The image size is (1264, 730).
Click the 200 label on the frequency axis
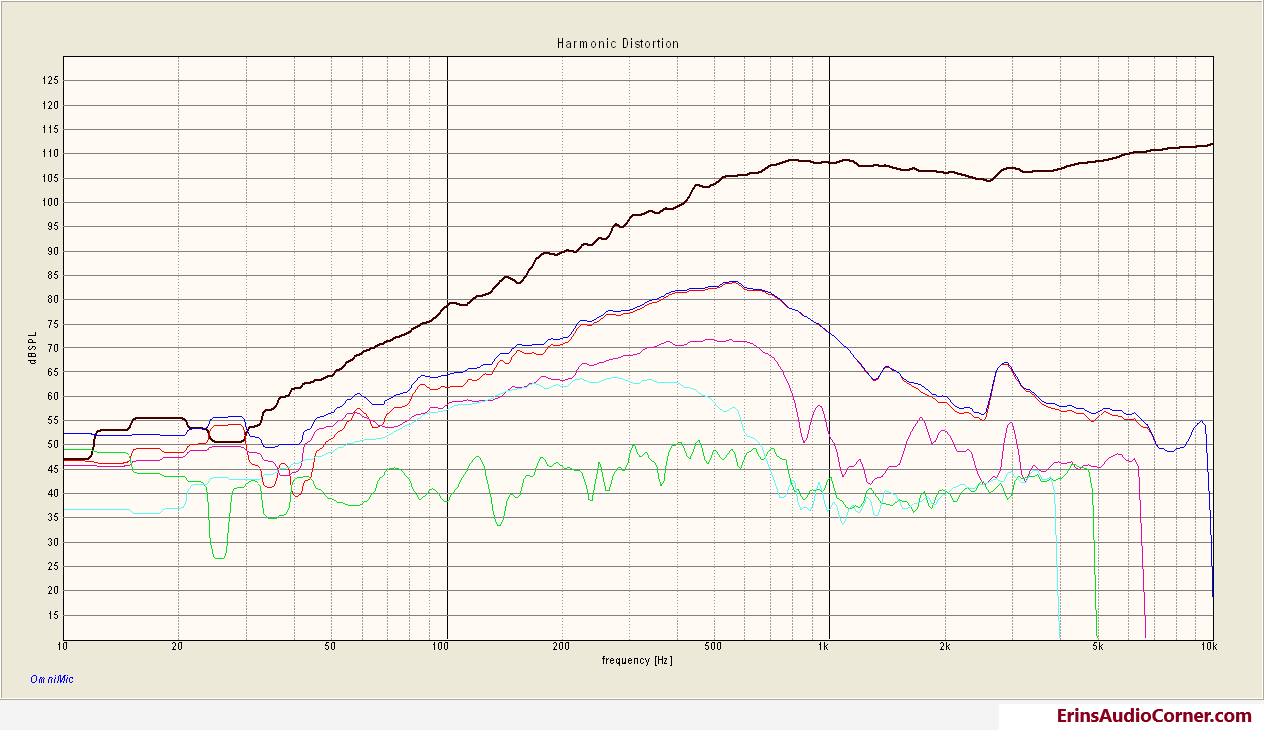[561, 647]
